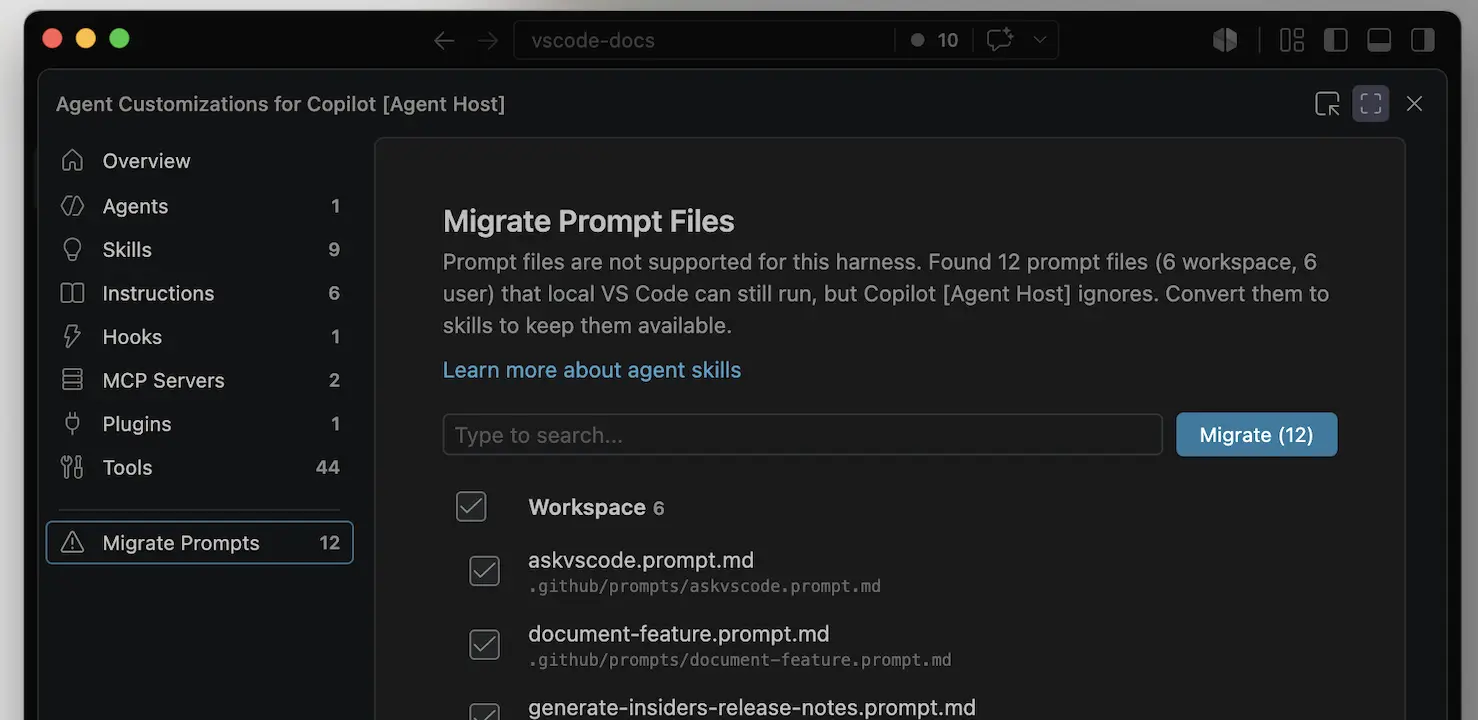
Task: Uncheck generate-insiders-release-notes.prompt.md checkbox
Action: (485, 712)
